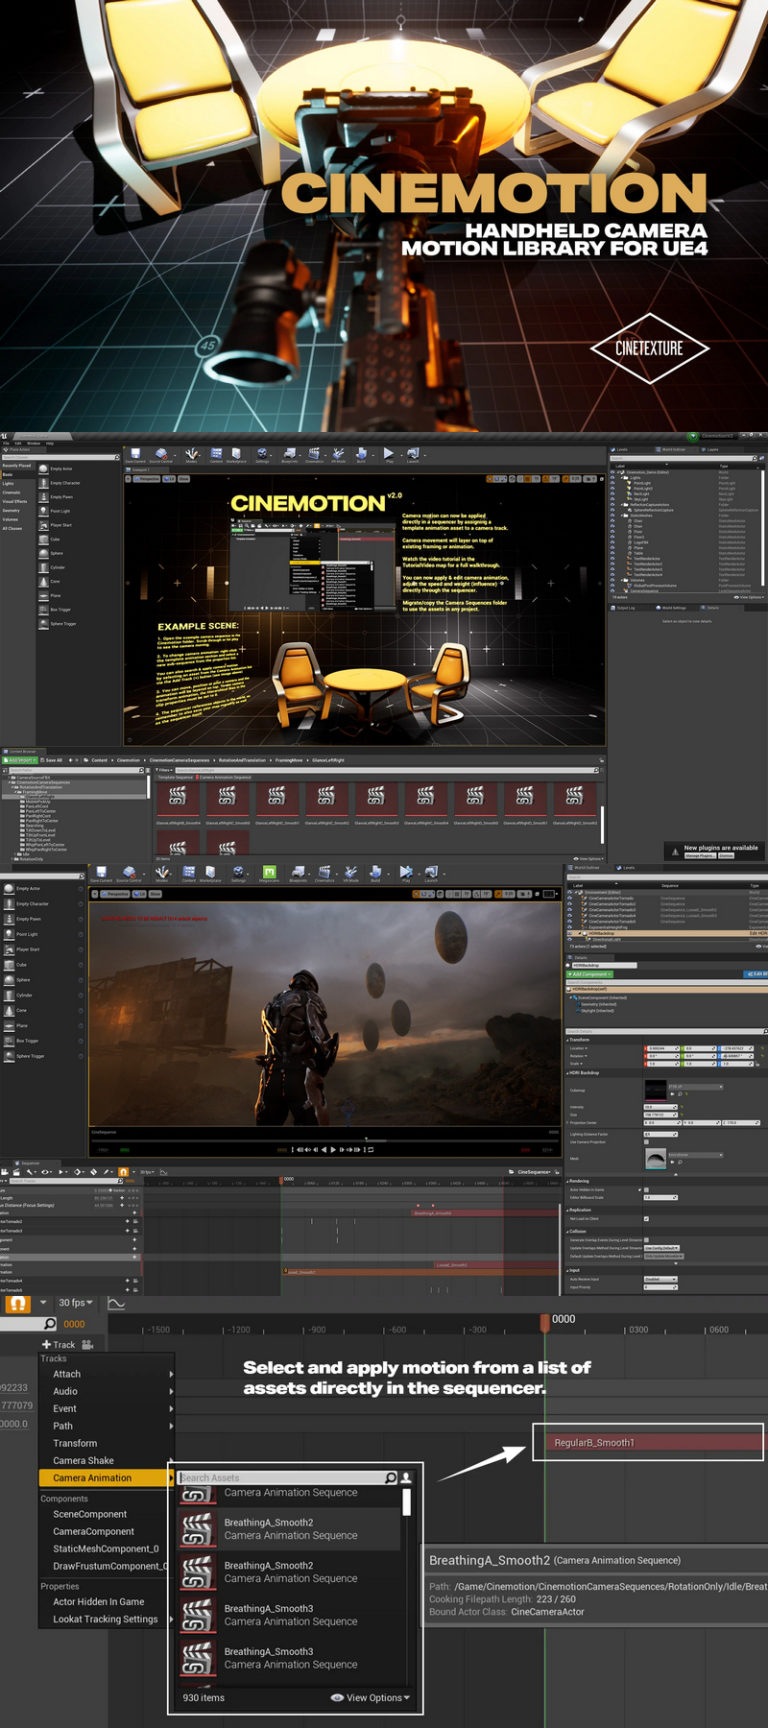Click the user icon next to Search Assets
The height and width of the screenshot is (1728, 768).
pyautogui.click(x=406, y=1477)
